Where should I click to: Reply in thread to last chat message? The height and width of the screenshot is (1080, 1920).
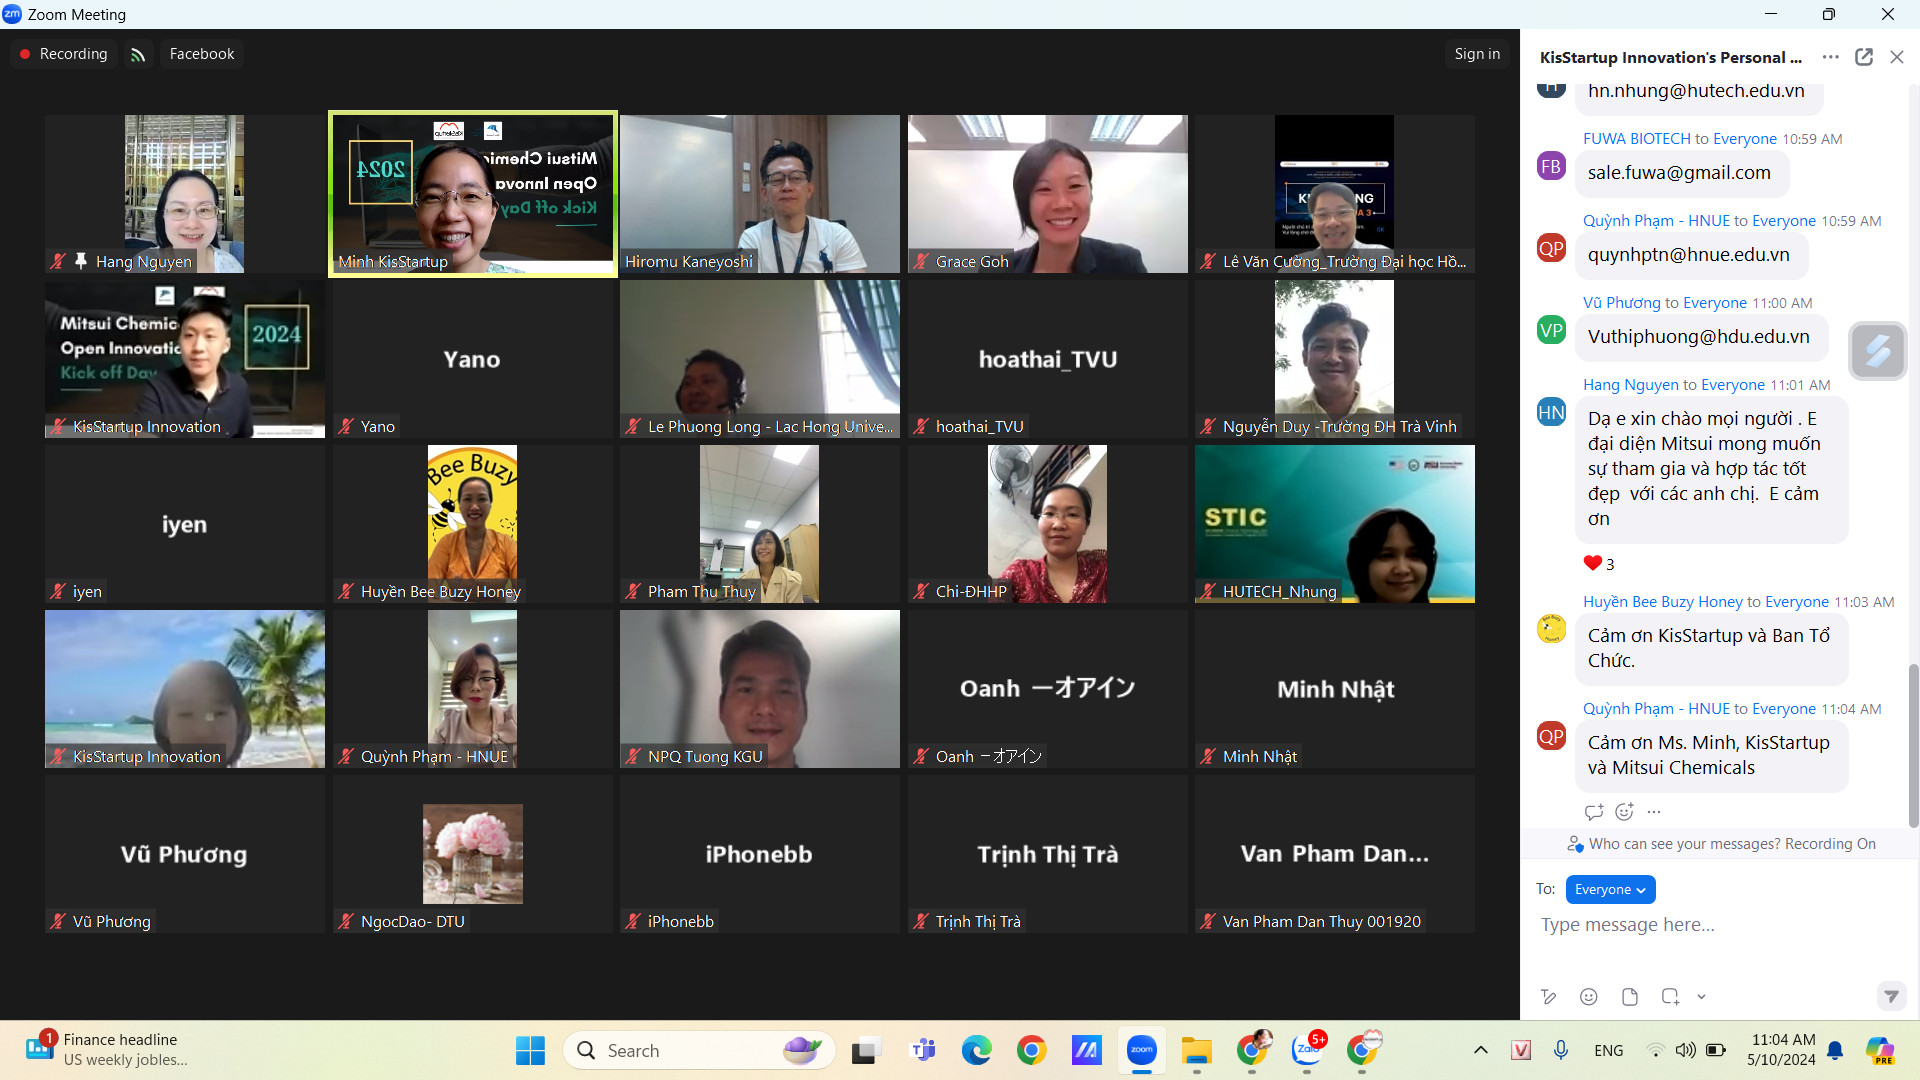click(x=1593, y=811)
